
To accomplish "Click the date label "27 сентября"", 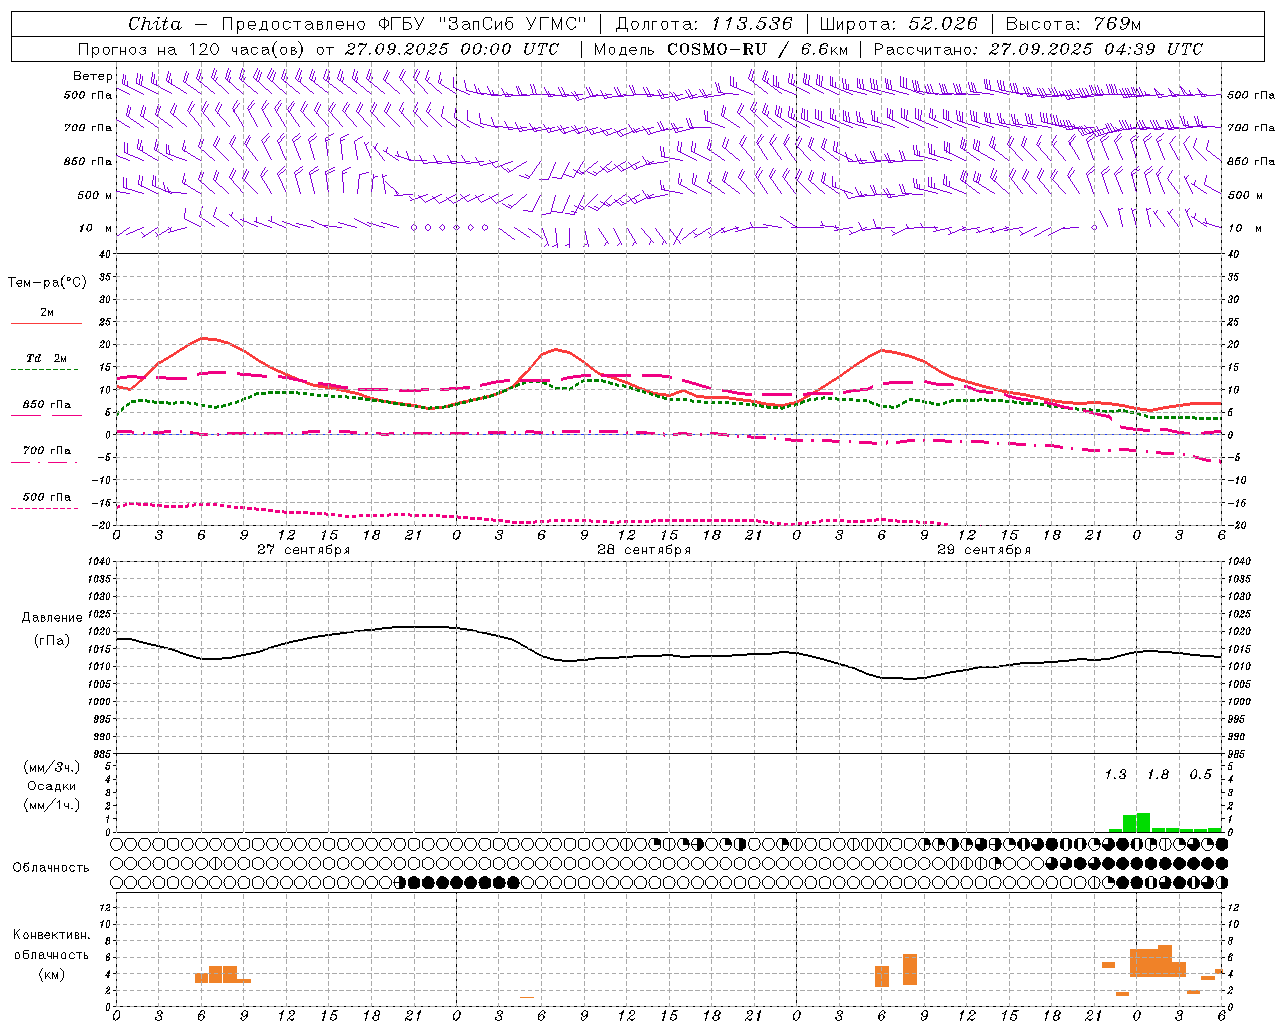I will (304, 550).
